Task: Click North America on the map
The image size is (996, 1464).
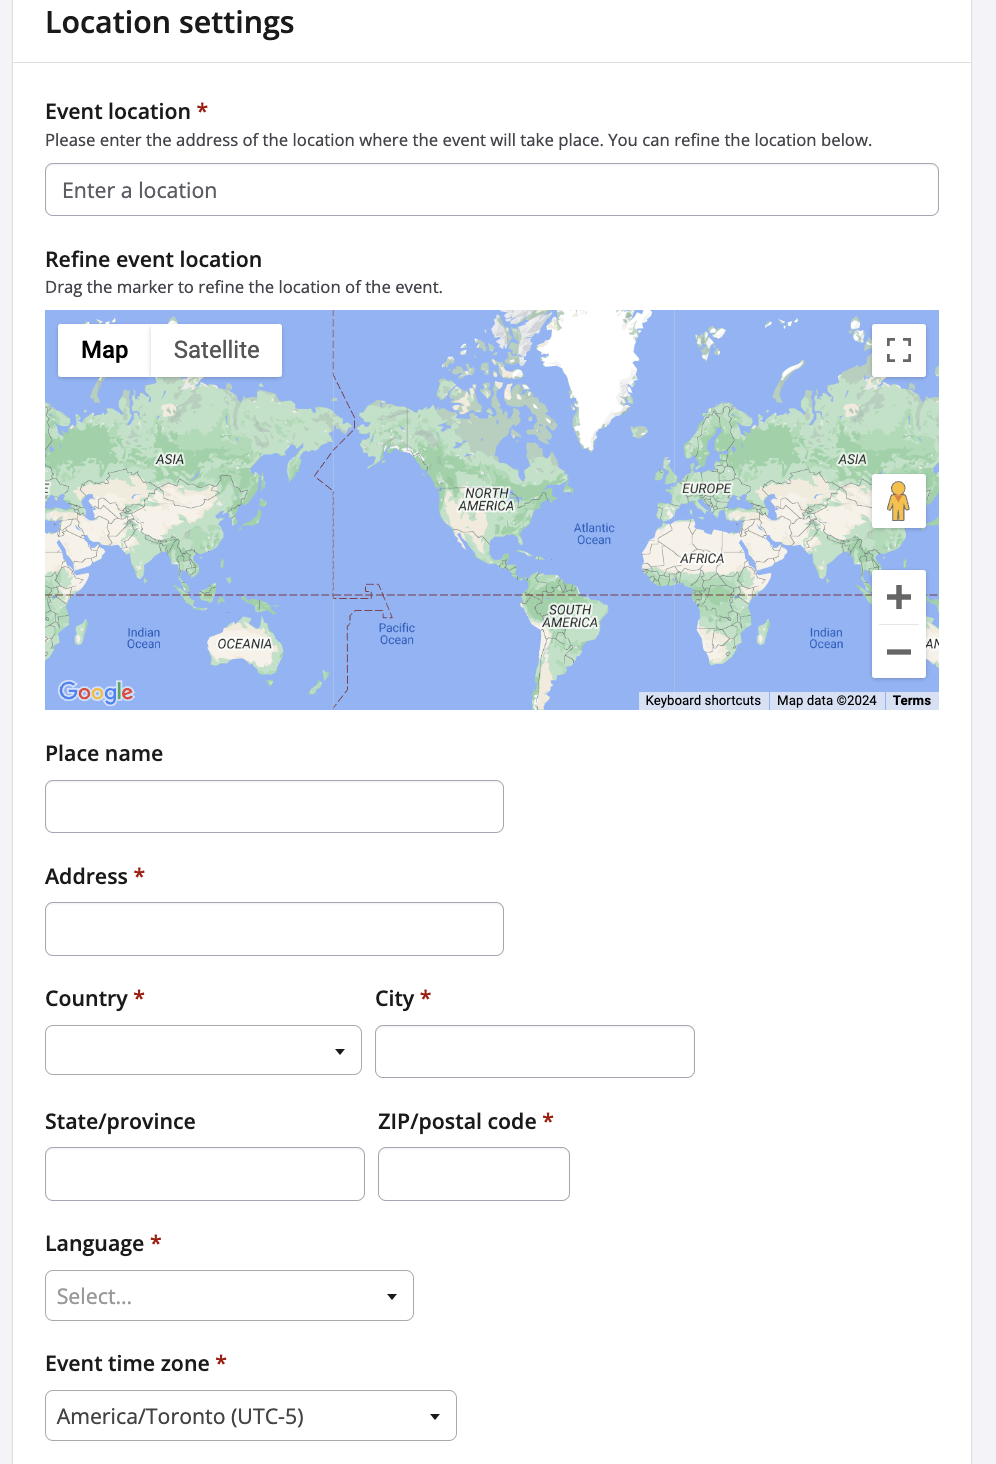Action: pyautogui.click(x=486, y=500)
